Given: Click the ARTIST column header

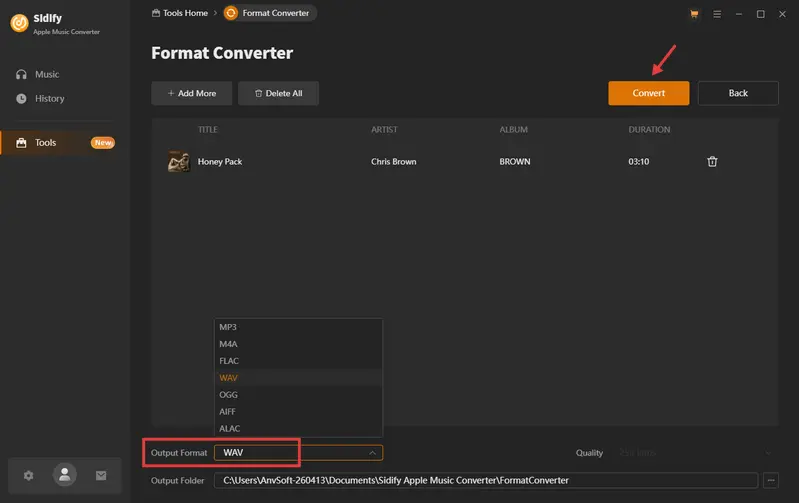Looking at the screenshot, I should pyautogui.click(x=384, y=129).
